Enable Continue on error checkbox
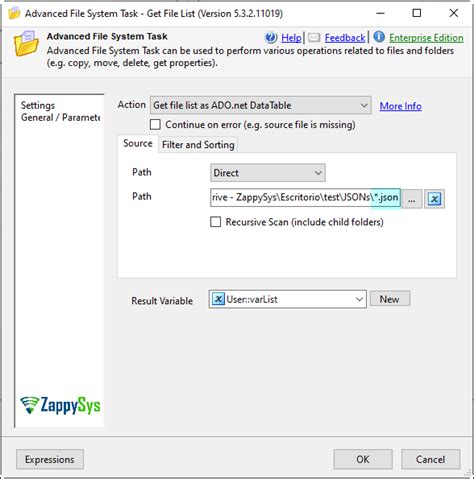 [155, 125]
